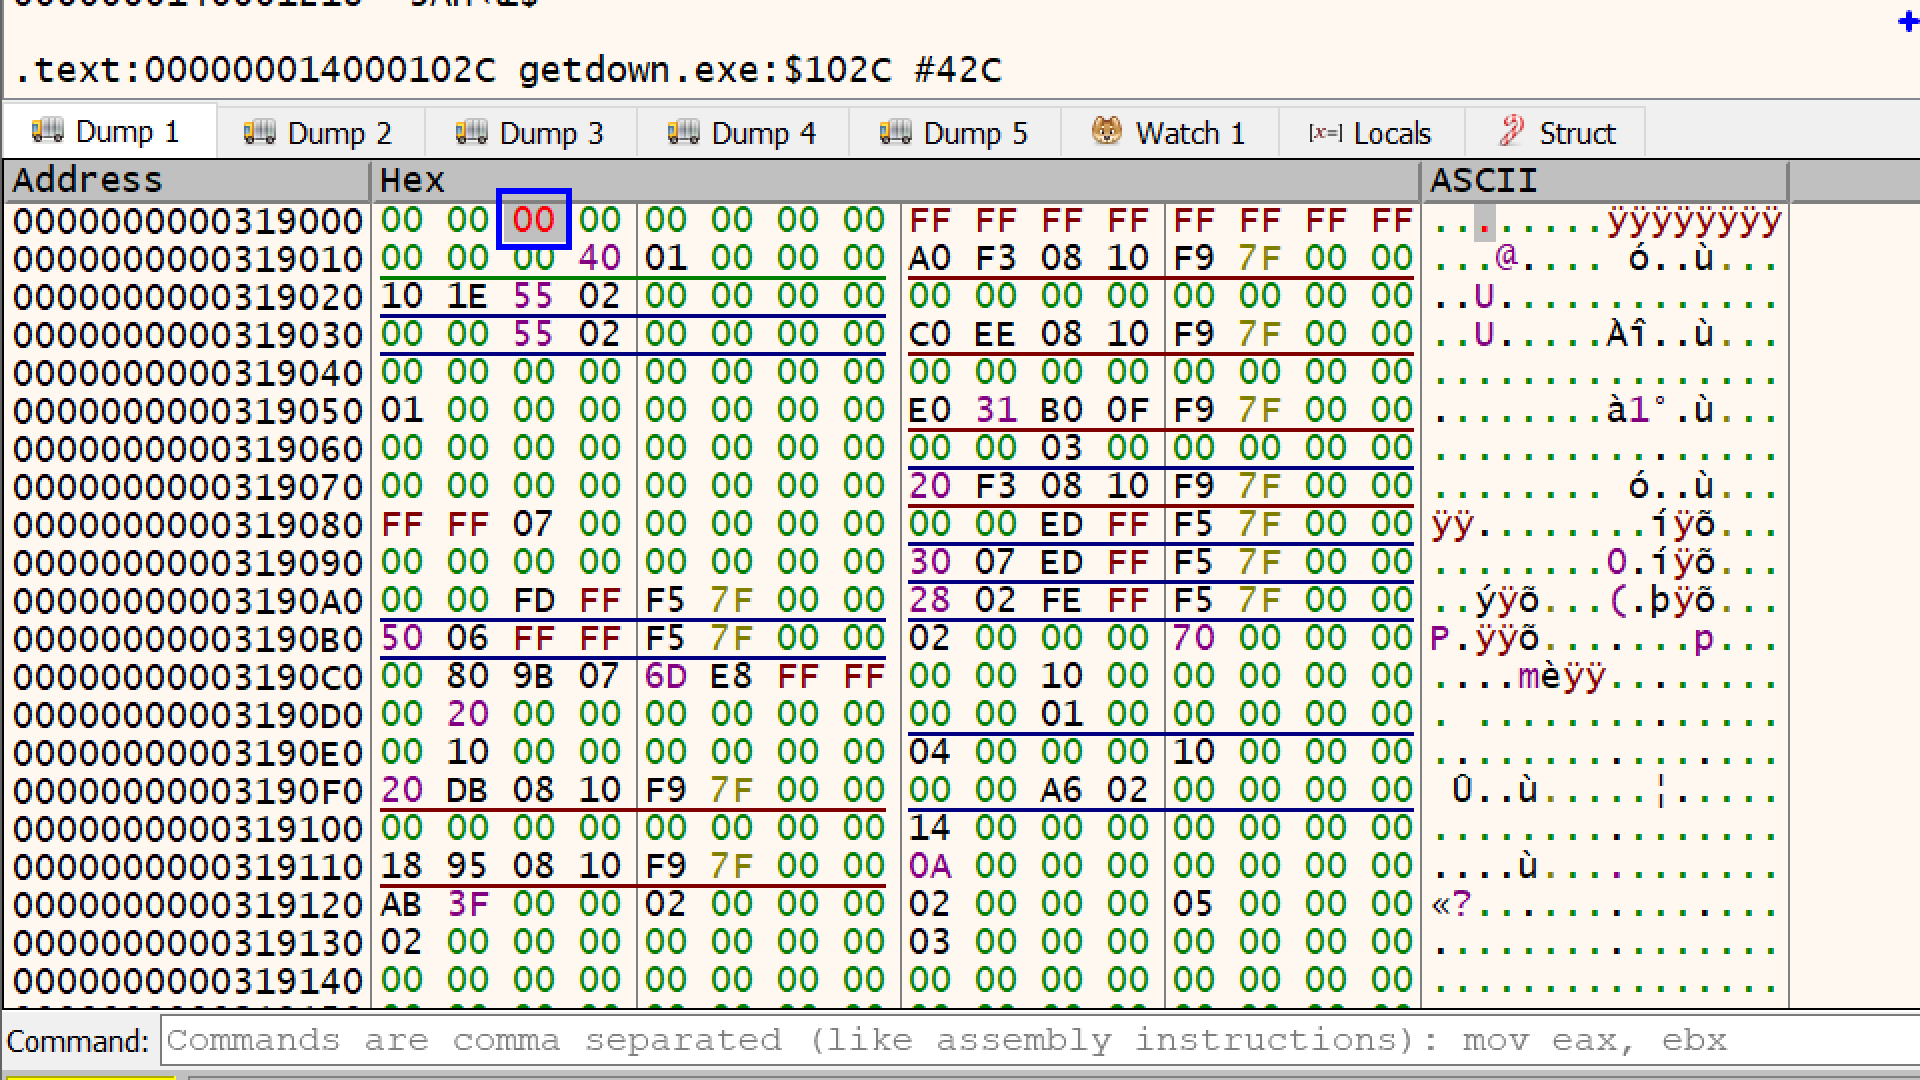Switch to the Dump 2 tab
Image resolution: width=1920 pixels, height=1080 pixels.
(x=338, y=133)
